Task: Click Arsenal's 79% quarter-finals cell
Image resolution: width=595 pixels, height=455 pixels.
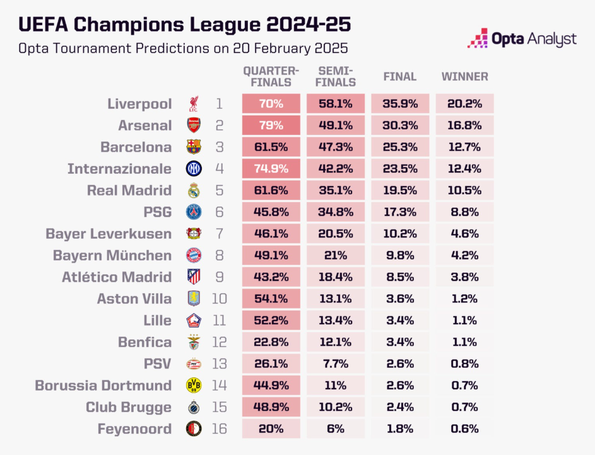Action: tap(271, 125)
